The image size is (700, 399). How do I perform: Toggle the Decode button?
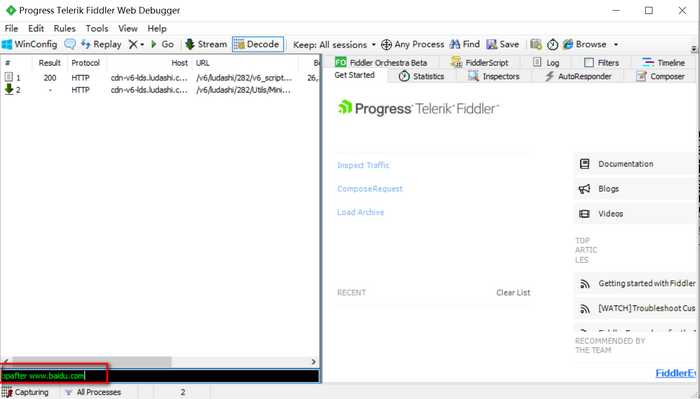click(x=258, y=44)
